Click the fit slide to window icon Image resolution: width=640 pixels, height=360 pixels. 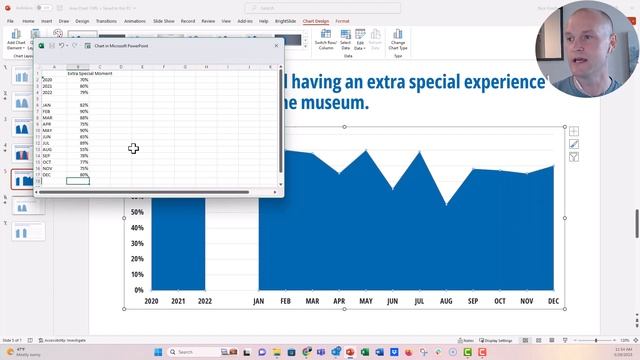(636, 340)
